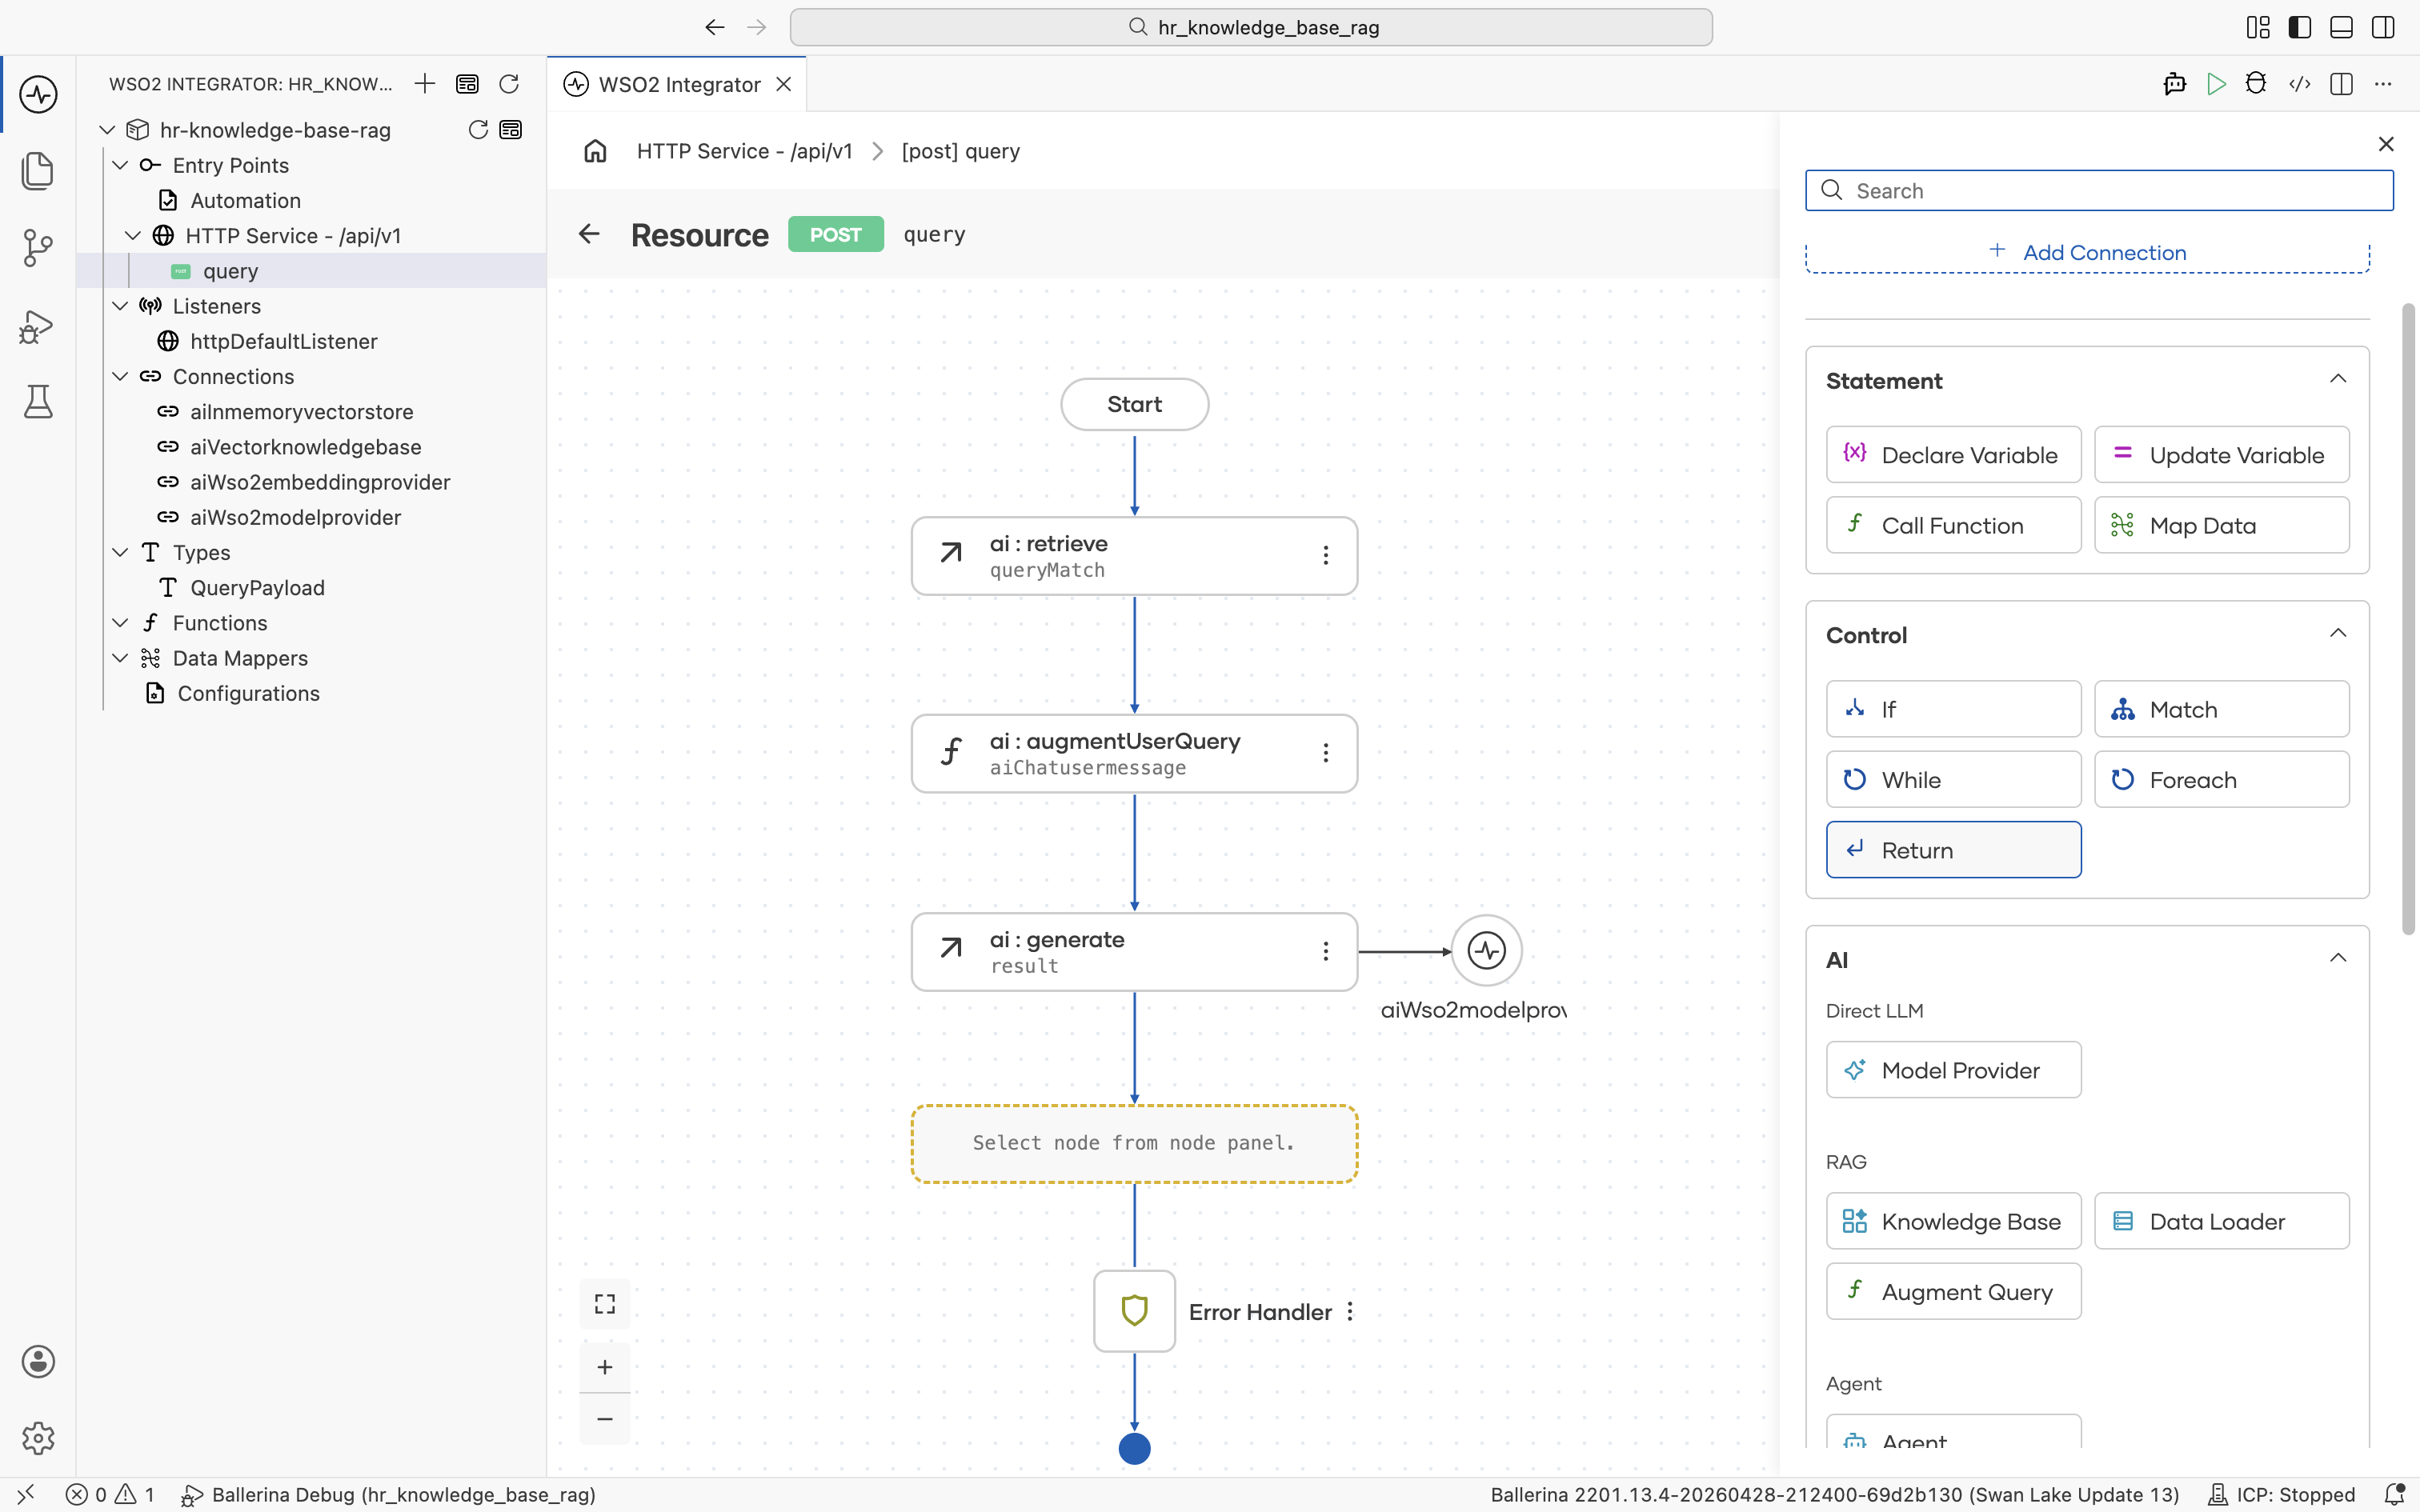Viewport: 2420px width, 1512px height.
Task: Open the query resource in the tree
Action: click(x=312, y=271)
